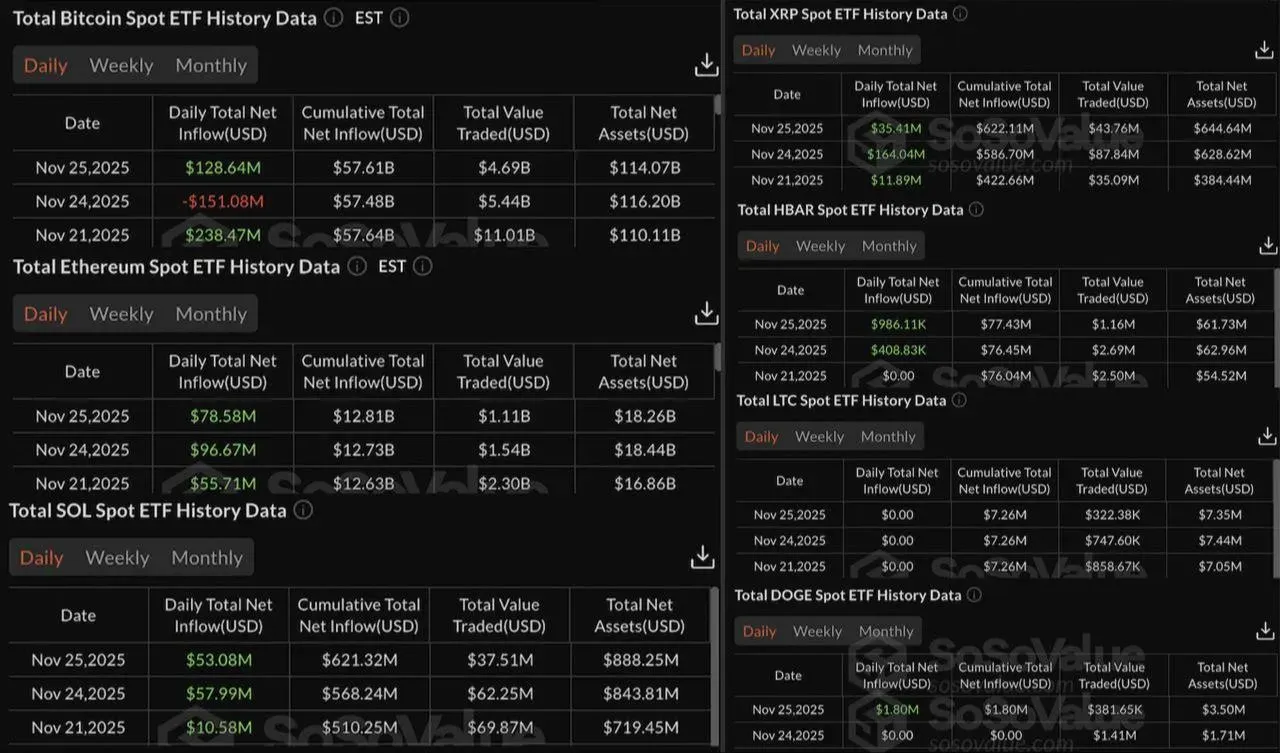
Task: Select Monthly view for SOL ETF
Action: click(x=207, y=557)
